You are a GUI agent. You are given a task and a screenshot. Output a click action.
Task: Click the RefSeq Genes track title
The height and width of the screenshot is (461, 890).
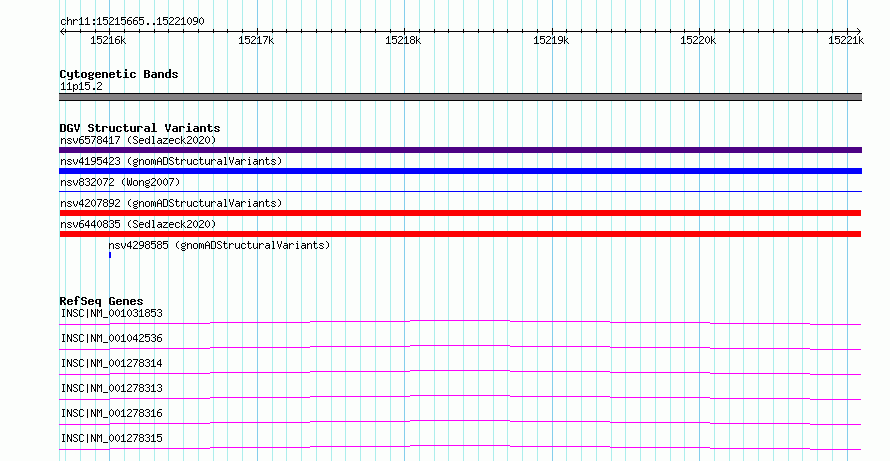(101, 301)
